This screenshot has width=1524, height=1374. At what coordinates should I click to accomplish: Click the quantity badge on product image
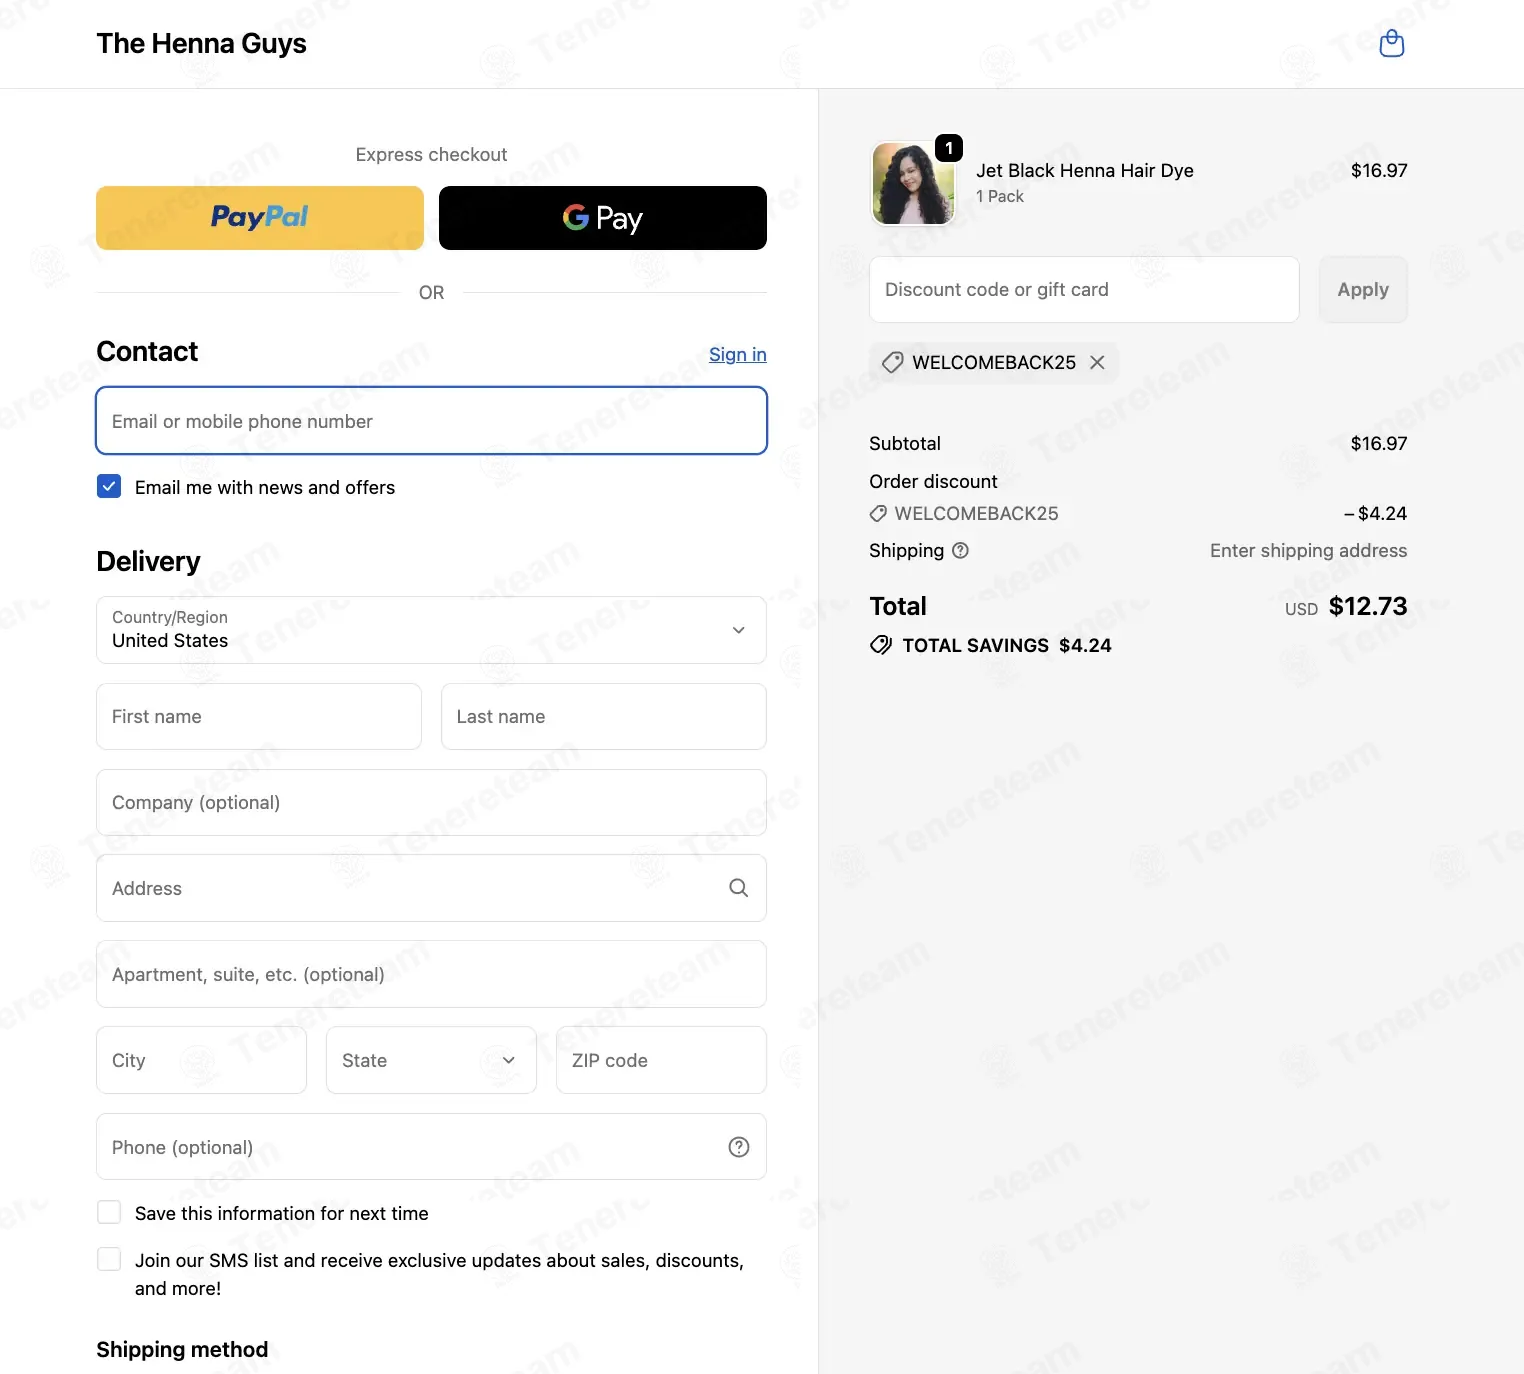tap(948, 148)
